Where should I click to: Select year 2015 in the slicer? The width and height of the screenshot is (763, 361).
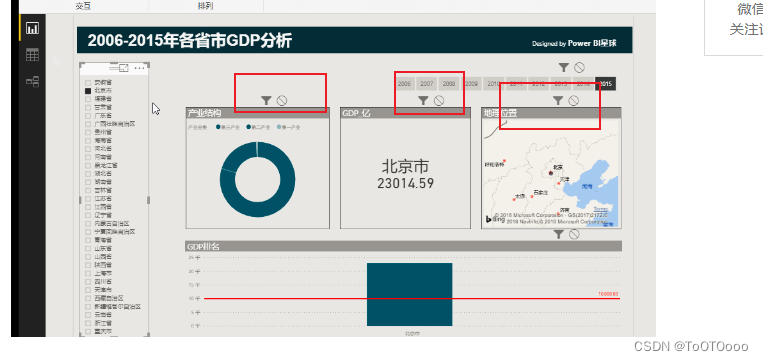[605, 84]
